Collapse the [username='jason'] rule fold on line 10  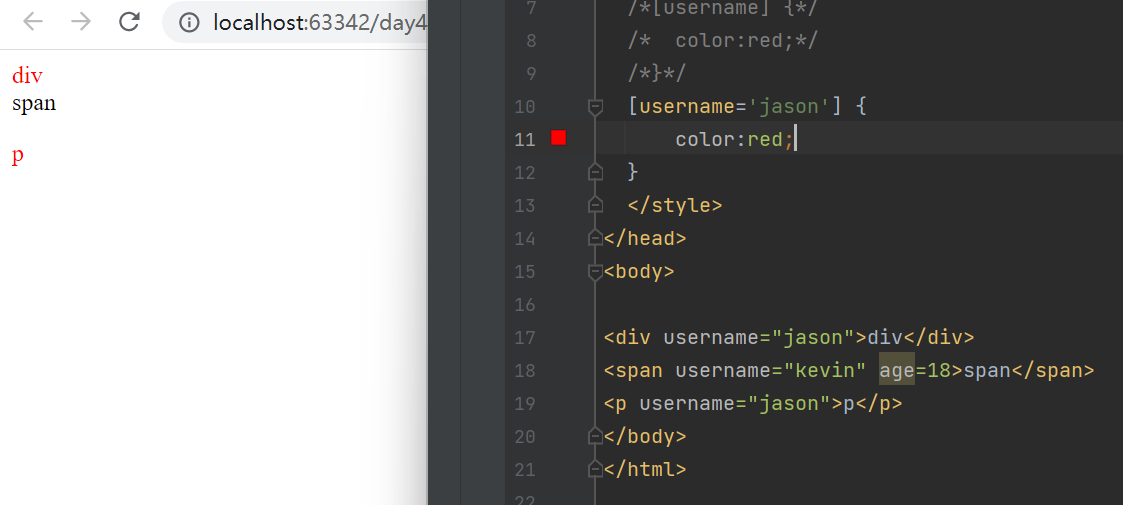595,107
